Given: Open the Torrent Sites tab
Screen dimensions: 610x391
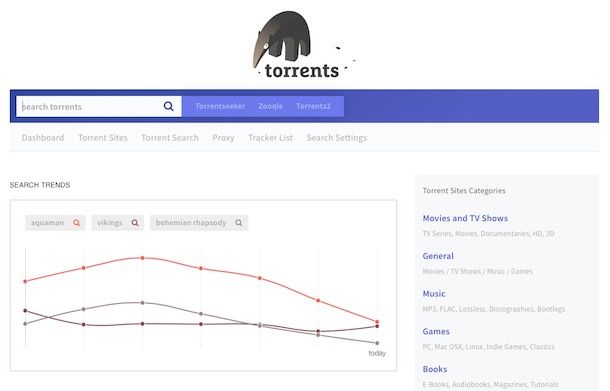Looking at the screenshot, I should click(103, 138).
